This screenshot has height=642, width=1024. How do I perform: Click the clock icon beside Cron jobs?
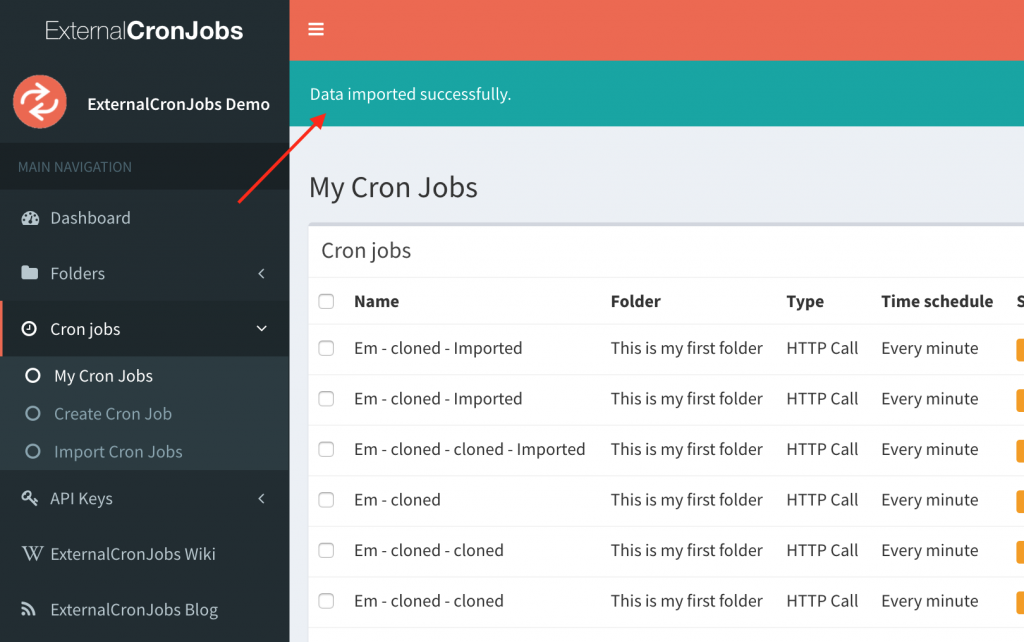pyautogui.click(x=29, y=329)
